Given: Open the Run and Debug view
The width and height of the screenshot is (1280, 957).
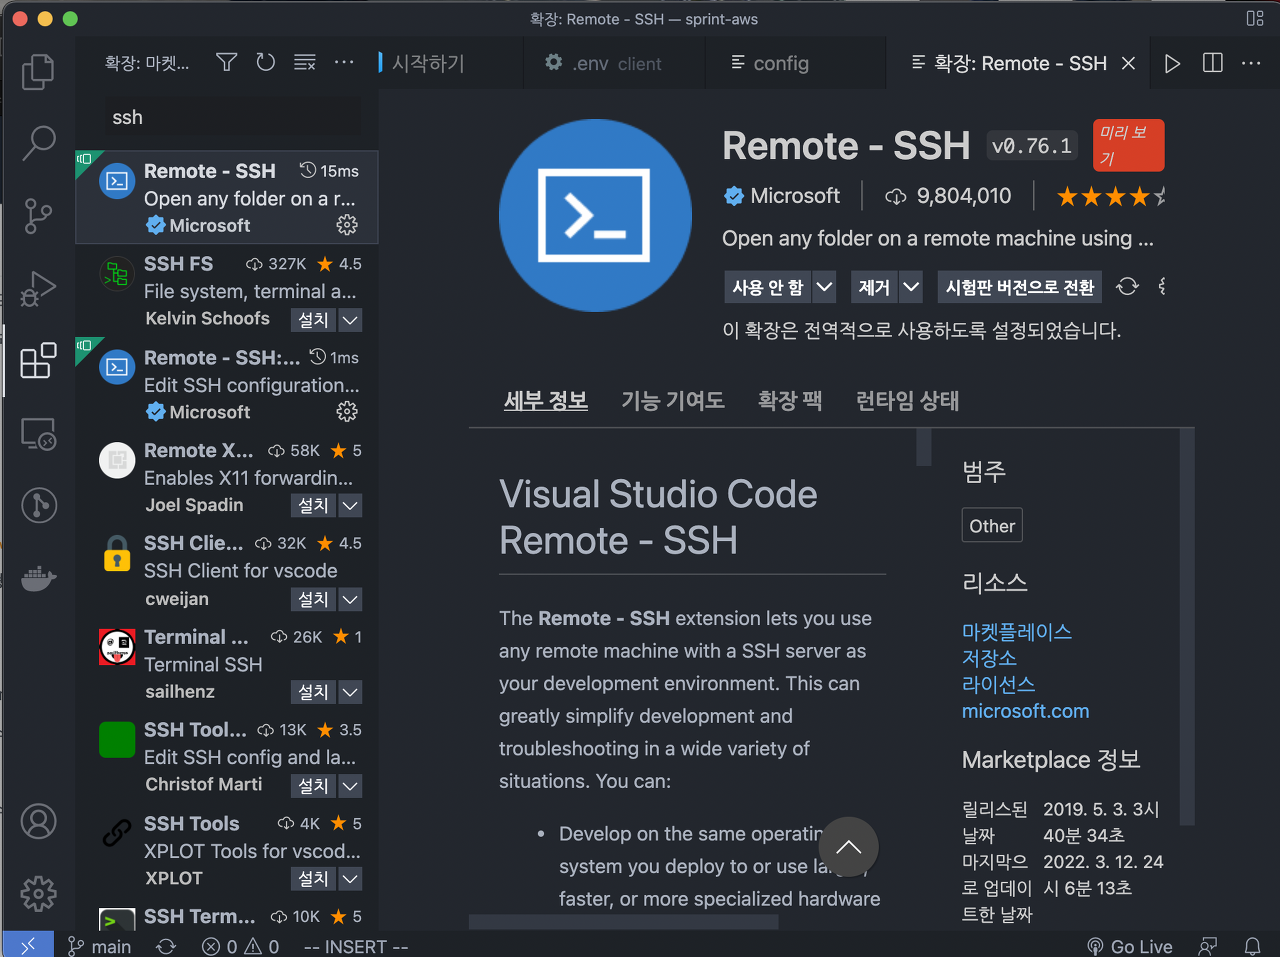Looking at the screenshot, I should point(38,288).
